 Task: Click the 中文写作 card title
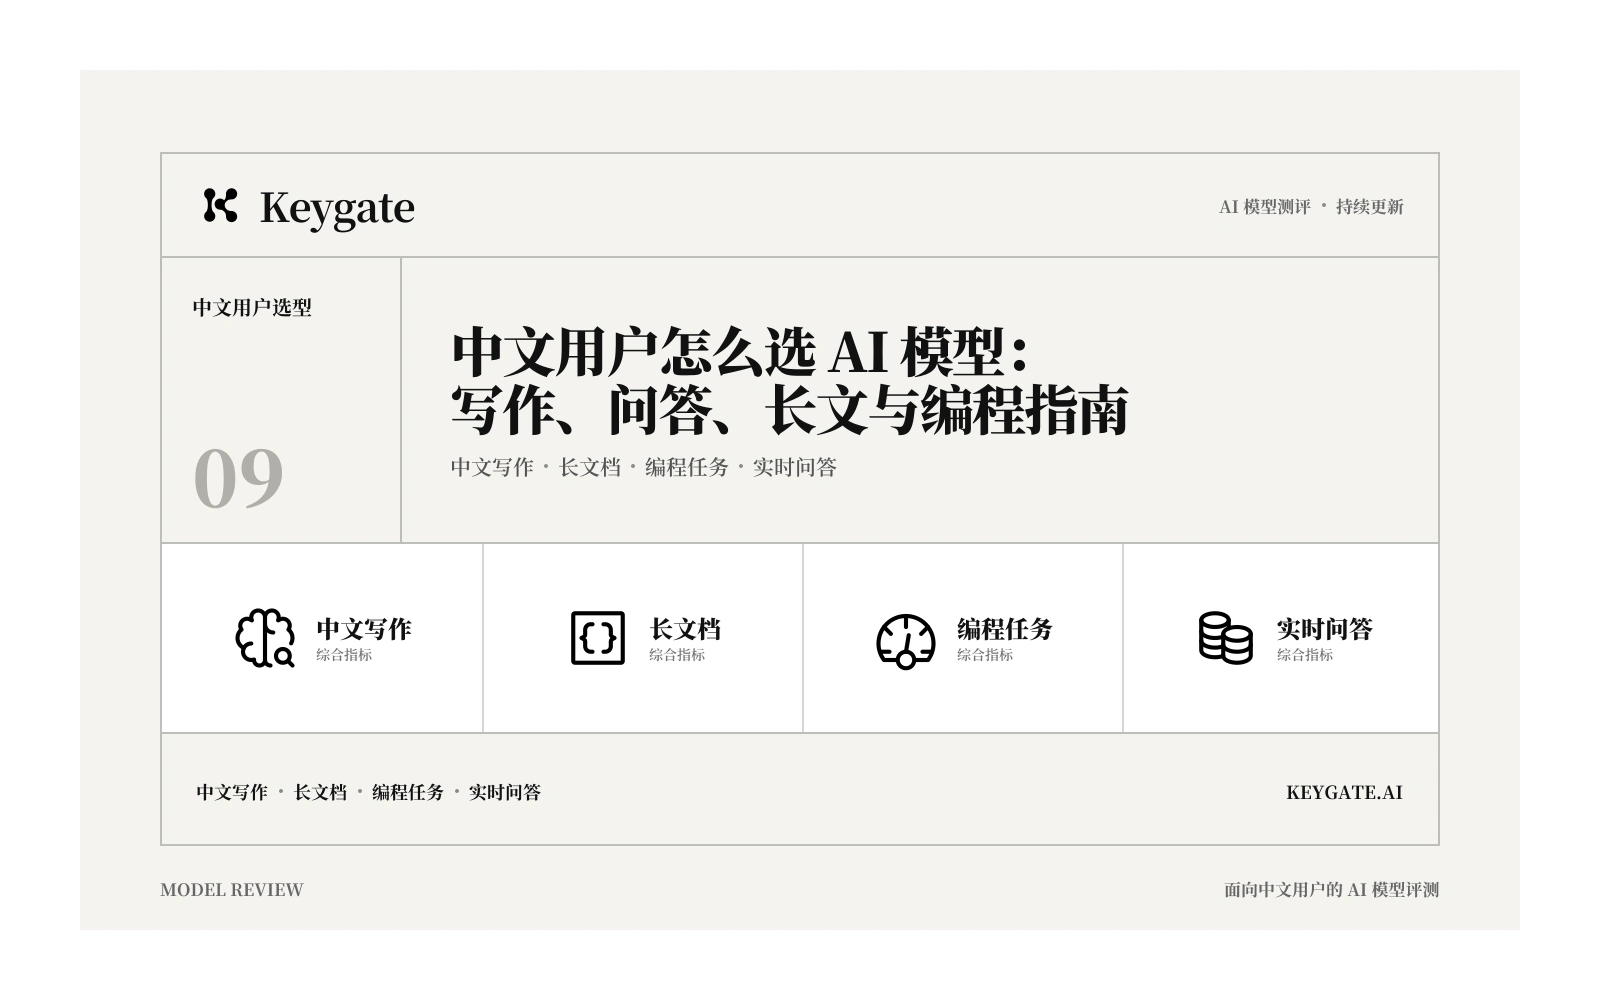(x=364, y=629)
